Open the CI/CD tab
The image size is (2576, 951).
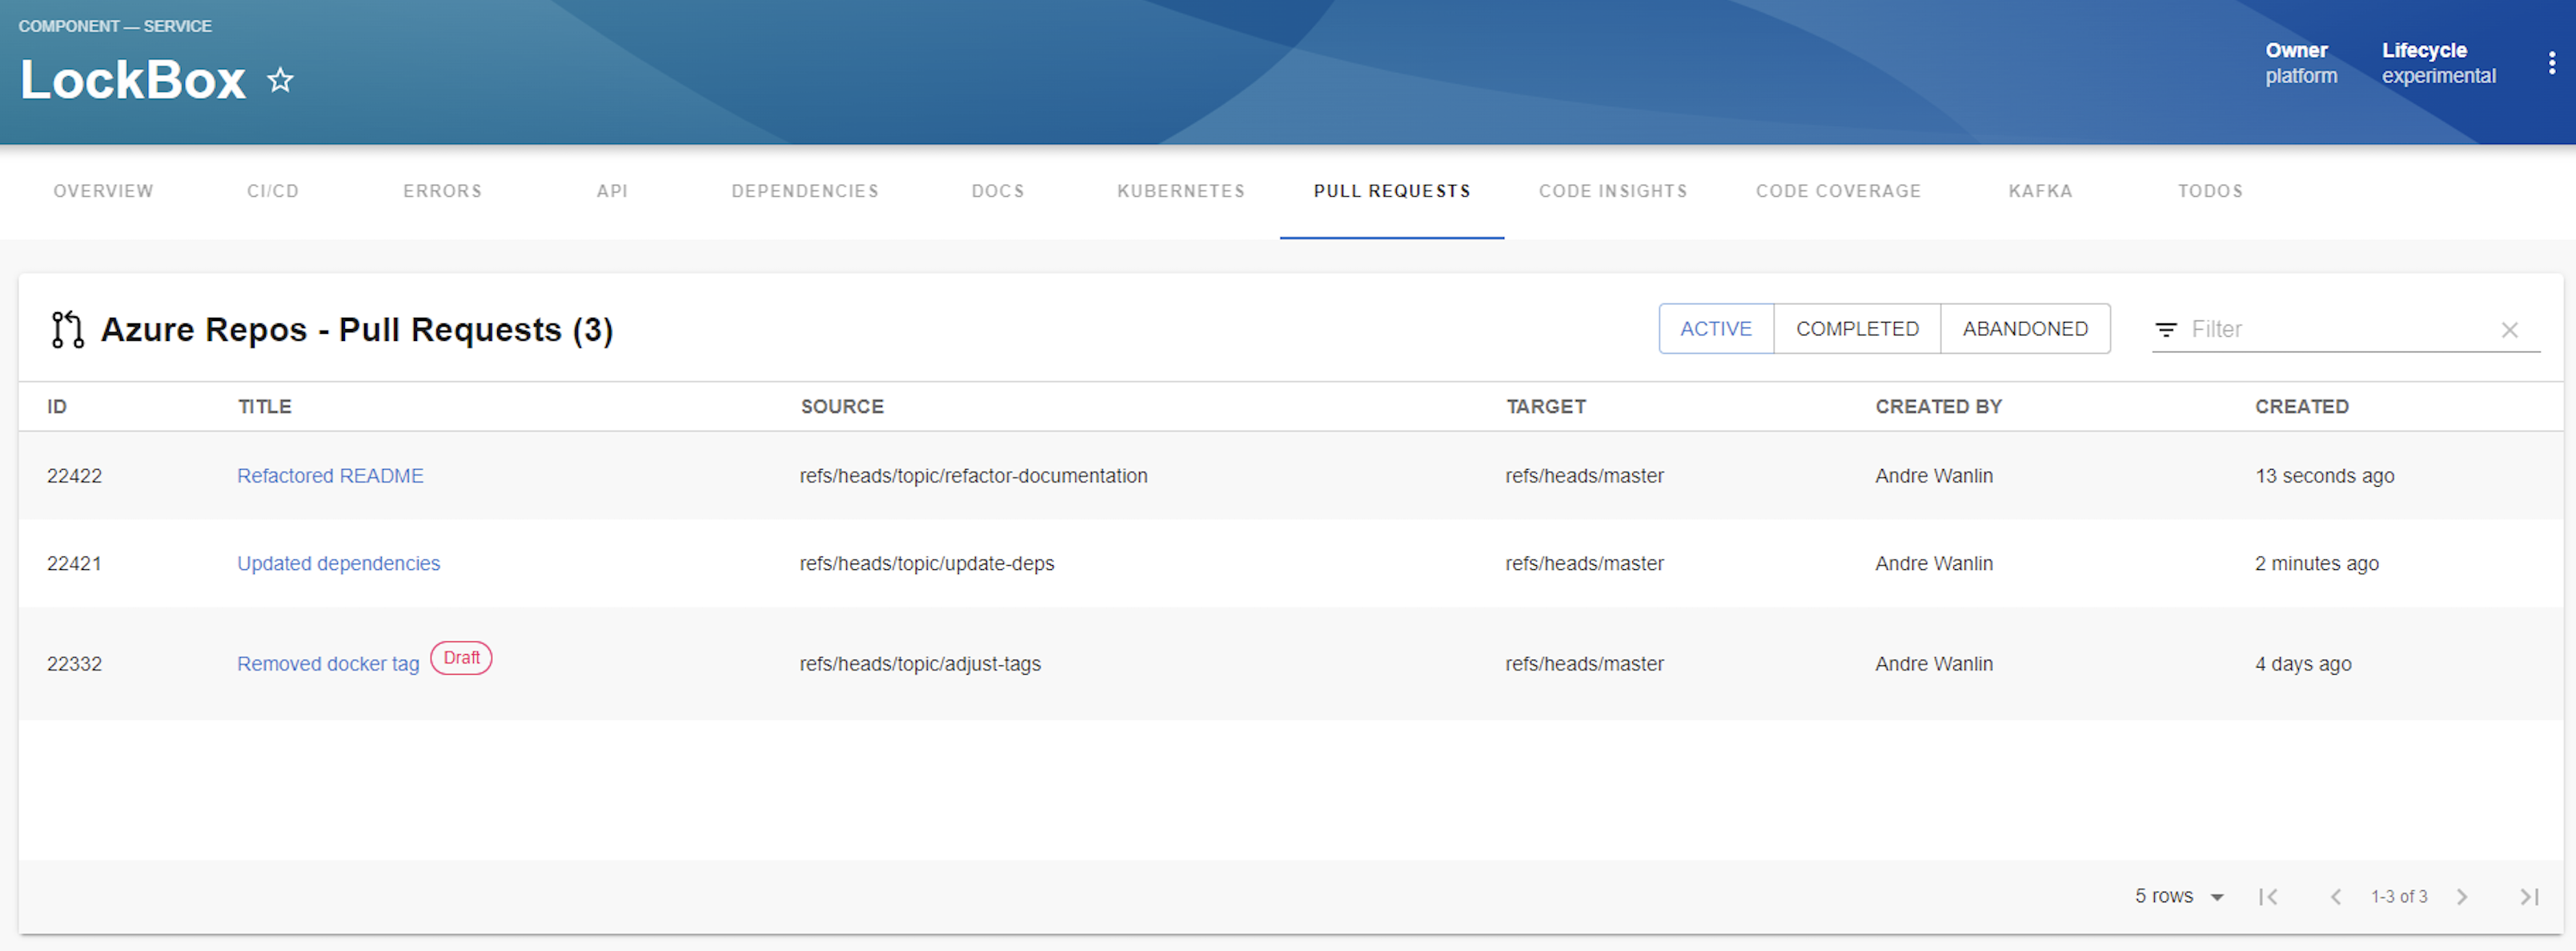(273, 191)
